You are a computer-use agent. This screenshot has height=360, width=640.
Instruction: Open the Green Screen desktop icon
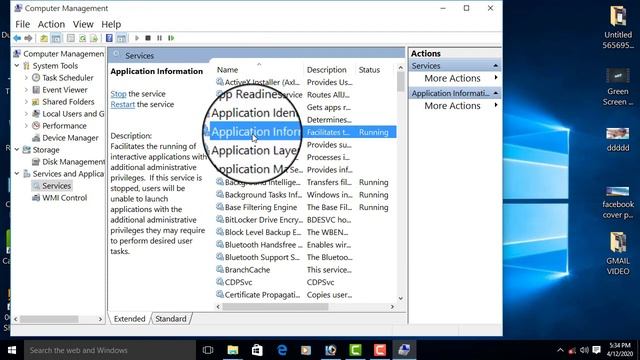pyautogui.click(x=618, y=87)
